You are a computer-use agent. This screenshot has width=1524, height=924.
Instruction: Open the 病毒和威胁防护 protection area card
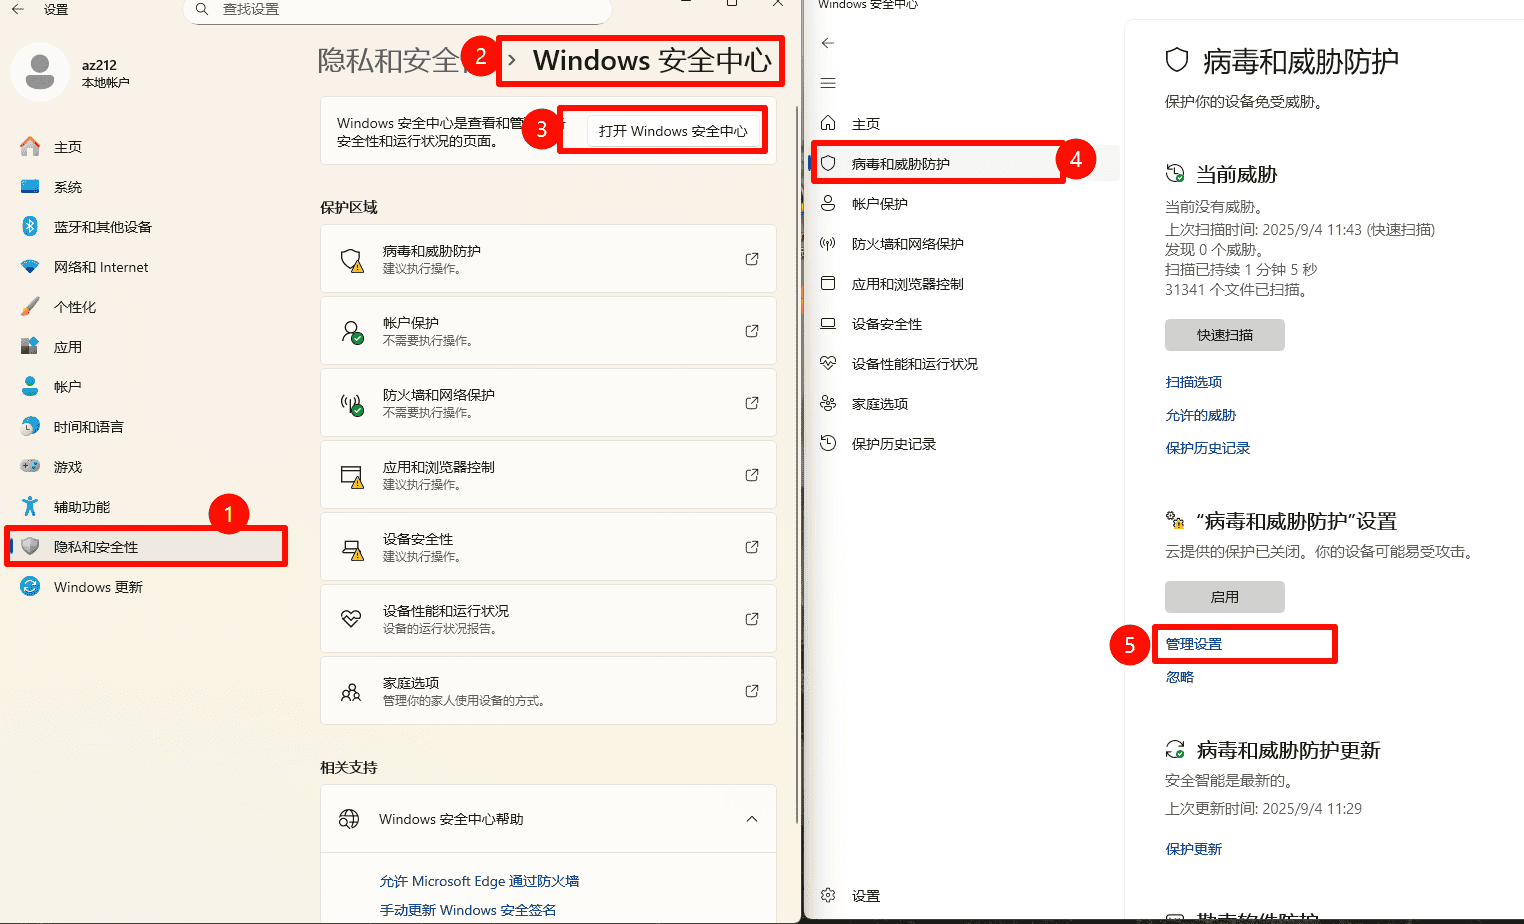548,259
